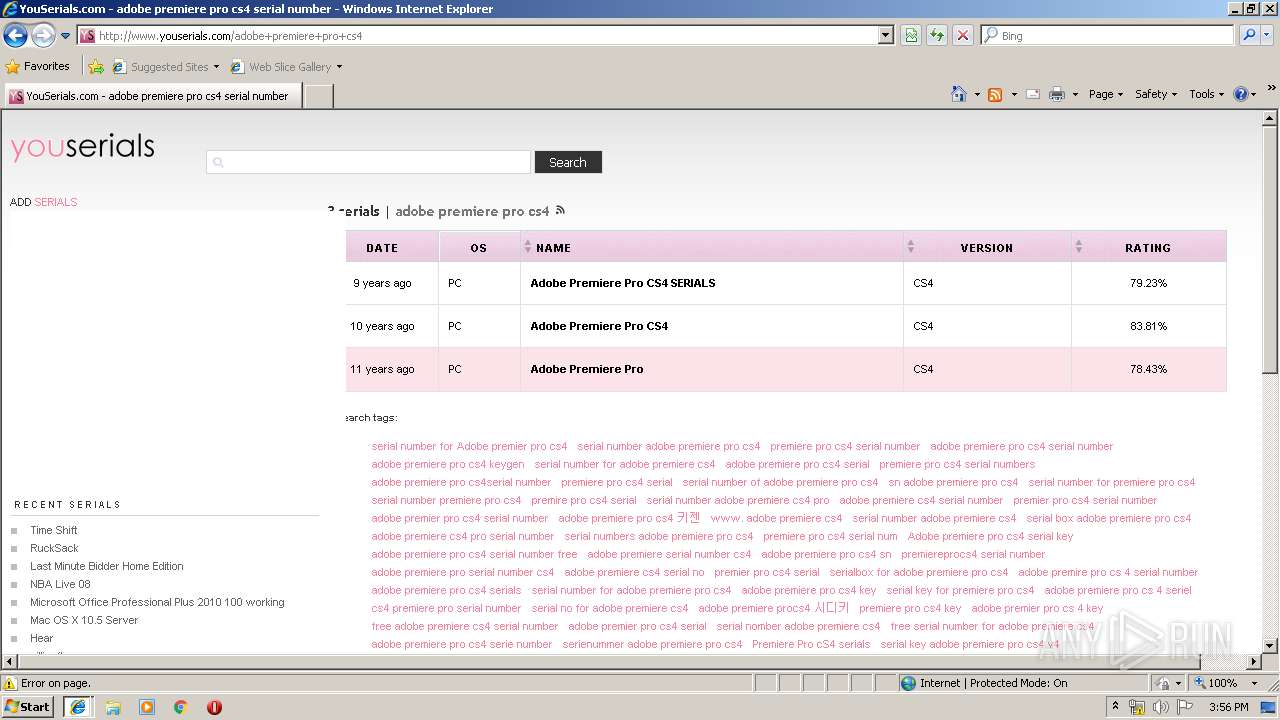
Task: Click the red circular taskbar icon
Action: click(214, 707)
